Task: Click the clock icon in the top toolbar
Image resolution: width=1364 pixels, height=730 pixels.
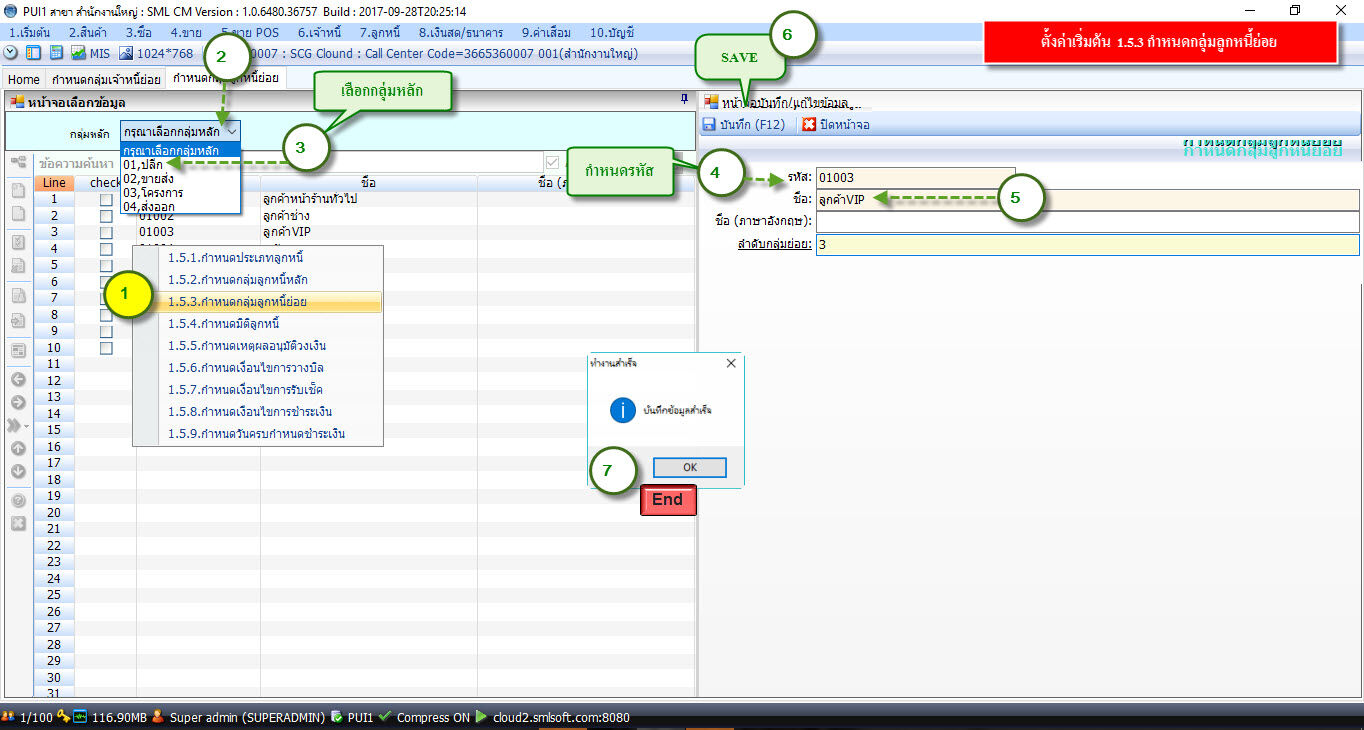Action: click(x=11, y=53)
